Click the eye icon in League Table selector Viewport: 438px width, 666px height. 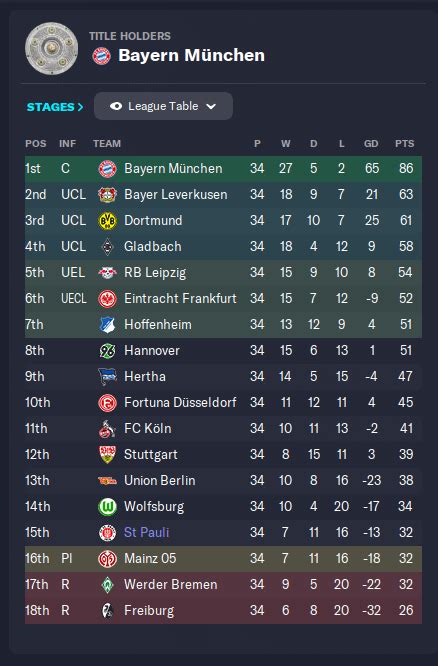point(116,106)
